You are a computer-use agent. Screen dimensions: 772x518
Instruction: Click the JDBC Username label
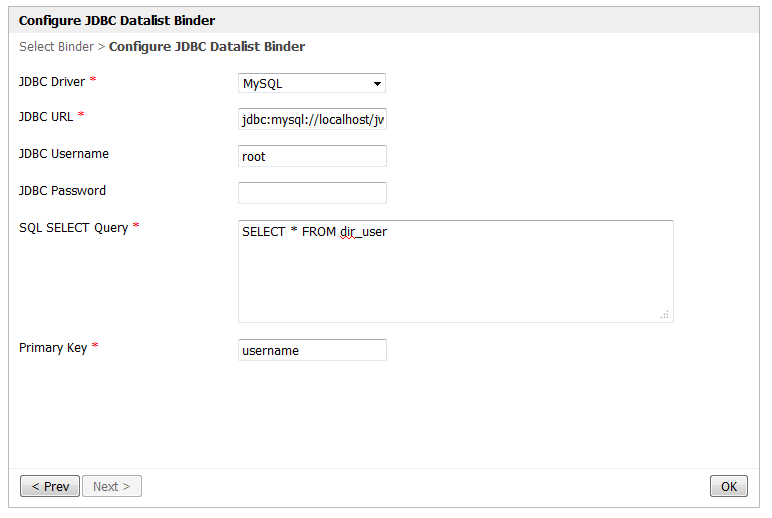pos(64,154)
